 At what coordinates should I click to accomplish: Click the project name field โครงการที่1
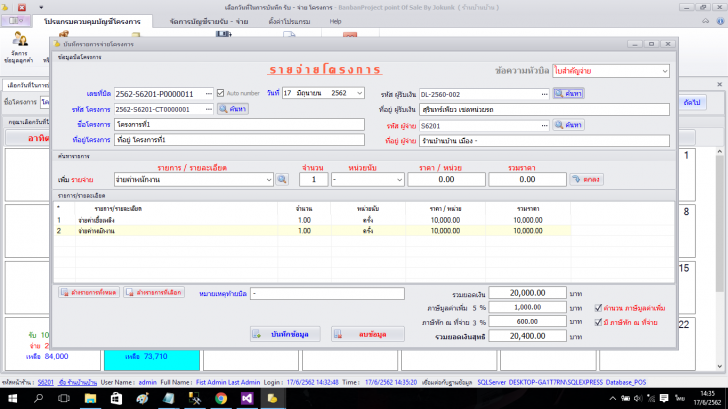[239, 124]
